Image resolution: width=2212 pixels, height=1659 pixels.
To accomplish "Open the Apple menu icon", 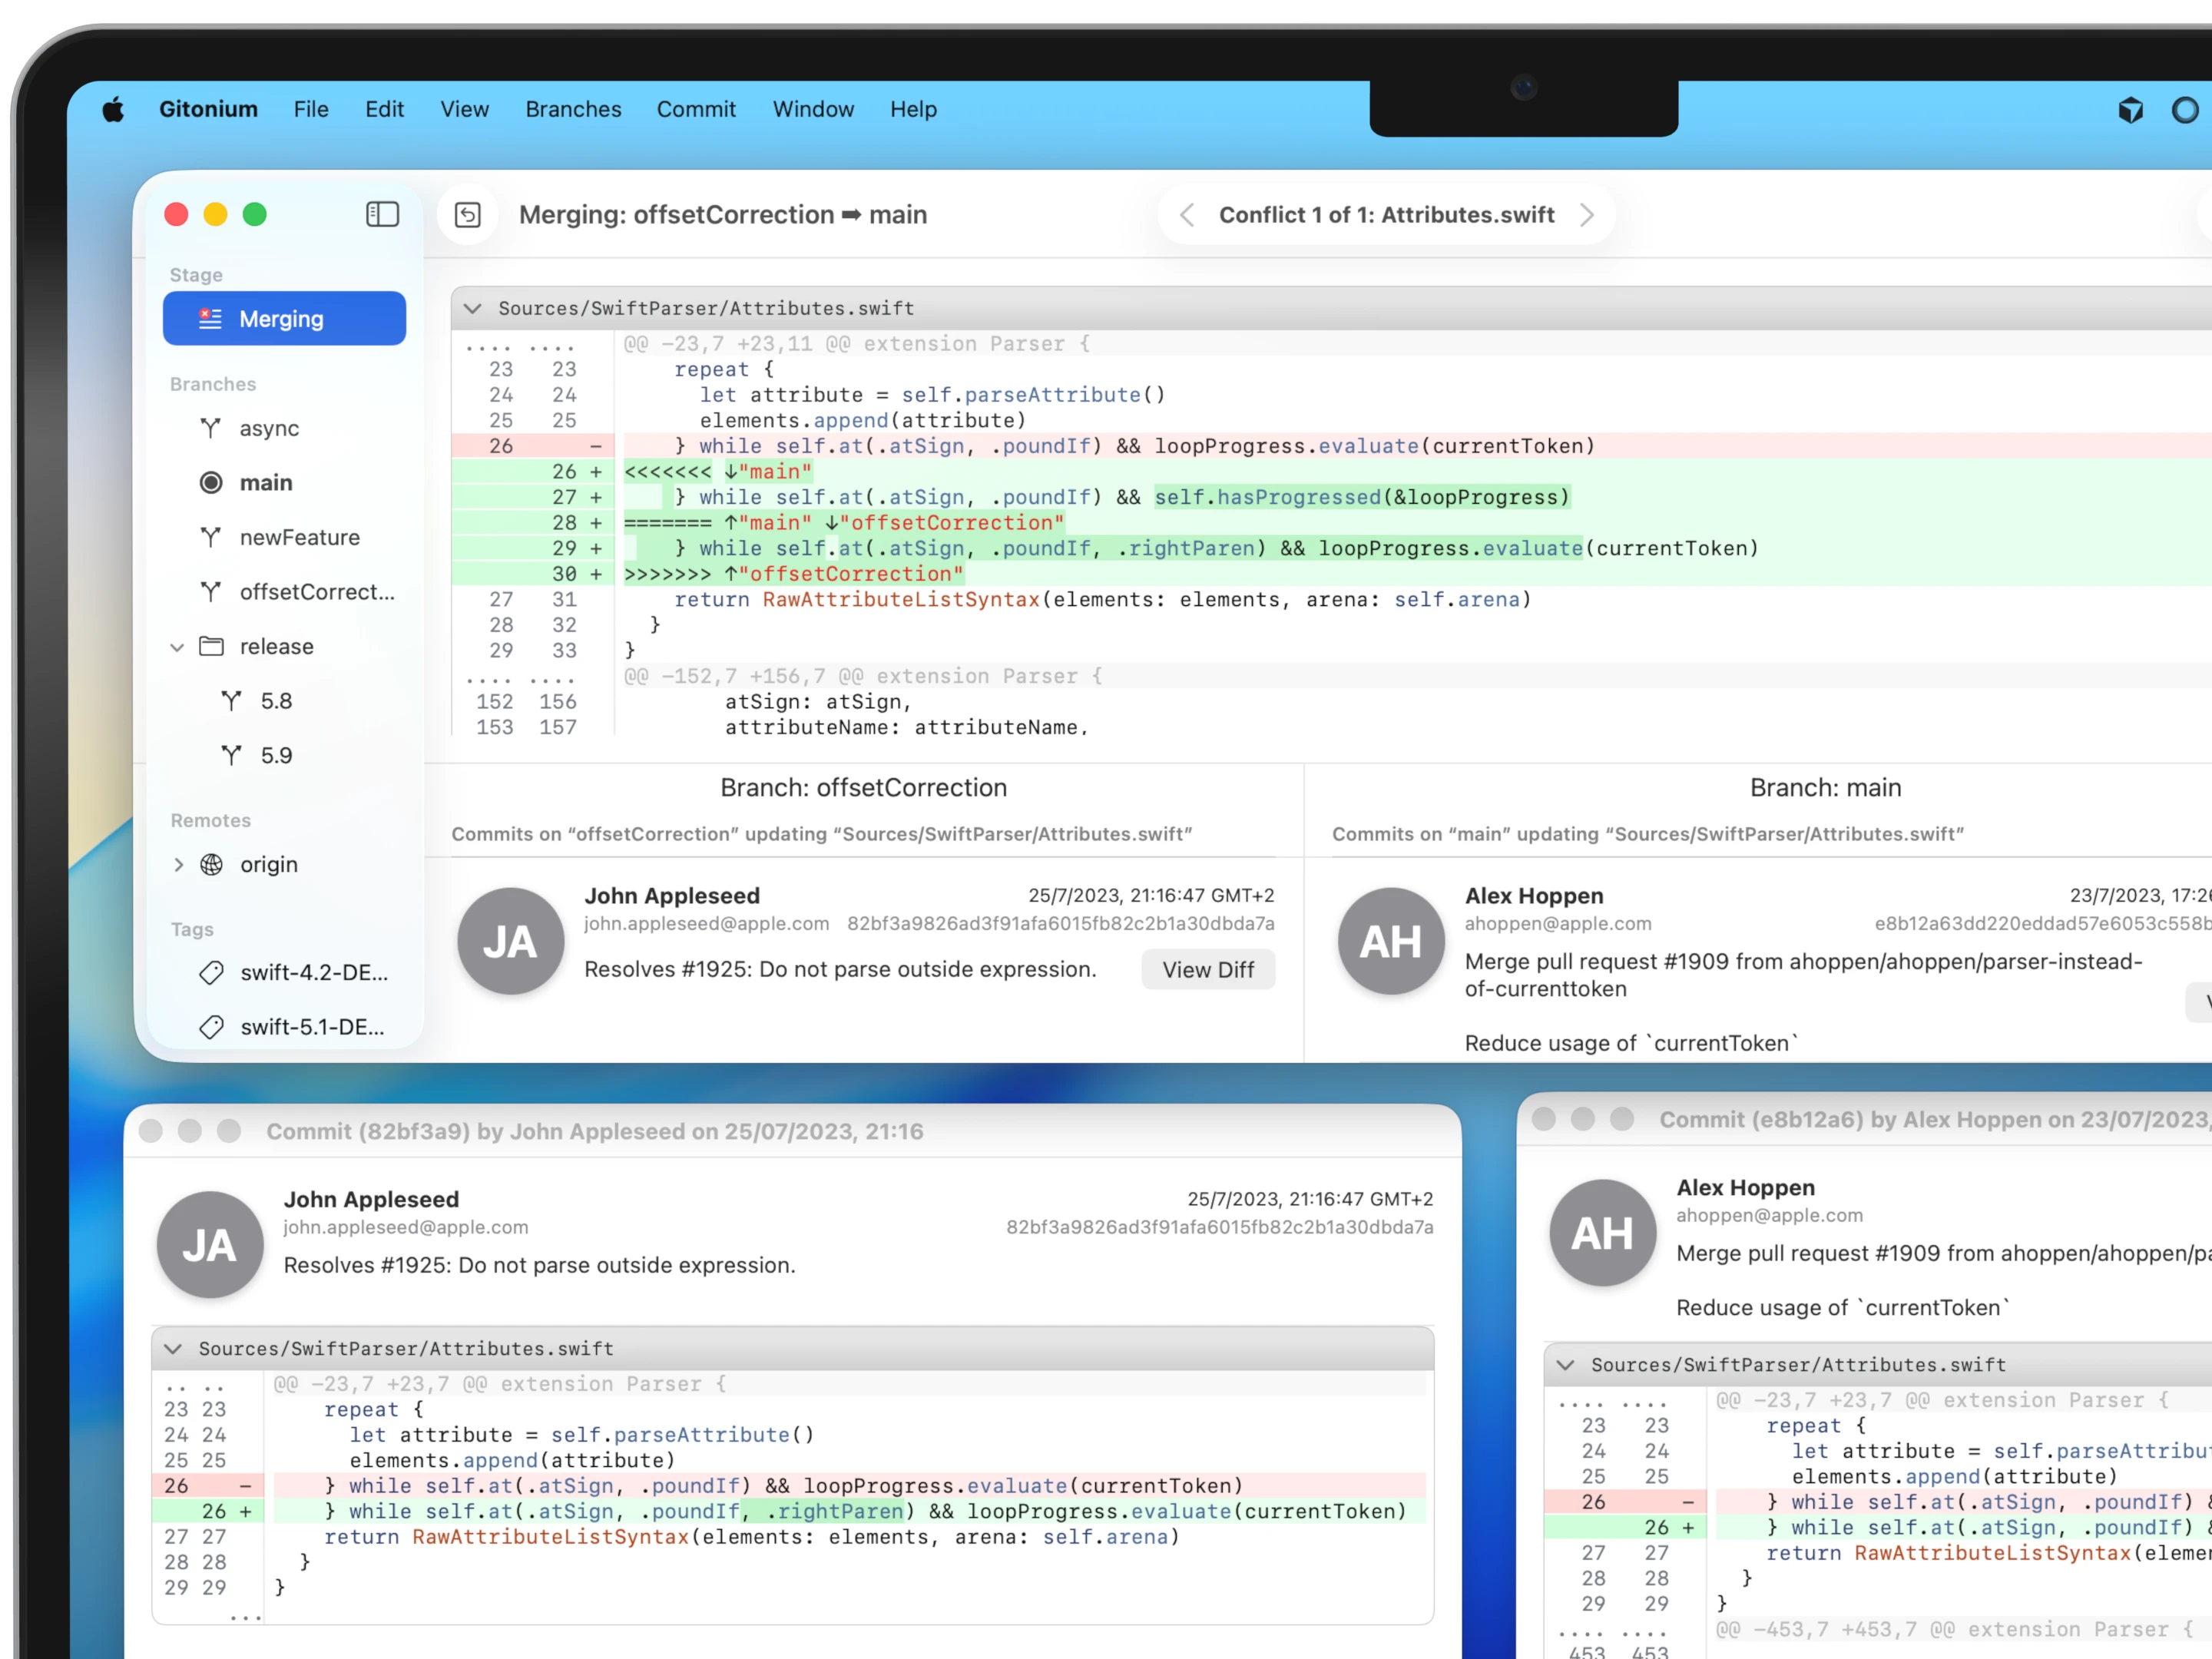I will [x=113, y=109].
